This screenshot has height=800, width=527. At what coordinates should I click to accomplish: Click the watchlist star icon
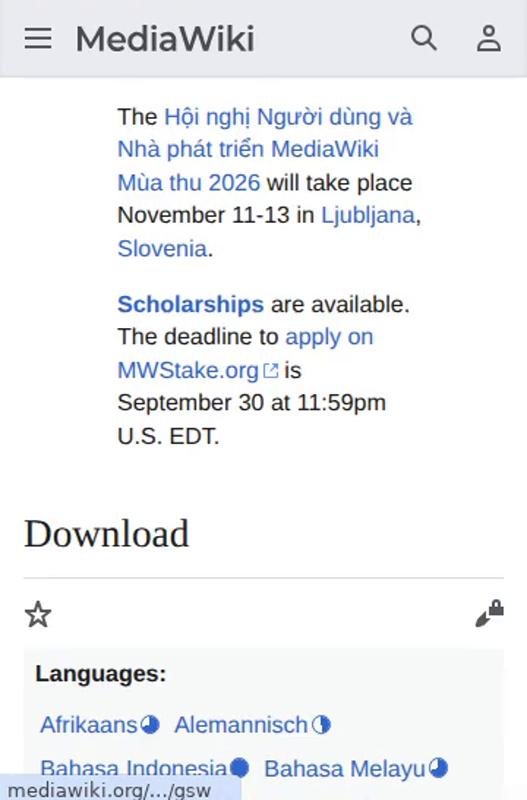[38, 614]
